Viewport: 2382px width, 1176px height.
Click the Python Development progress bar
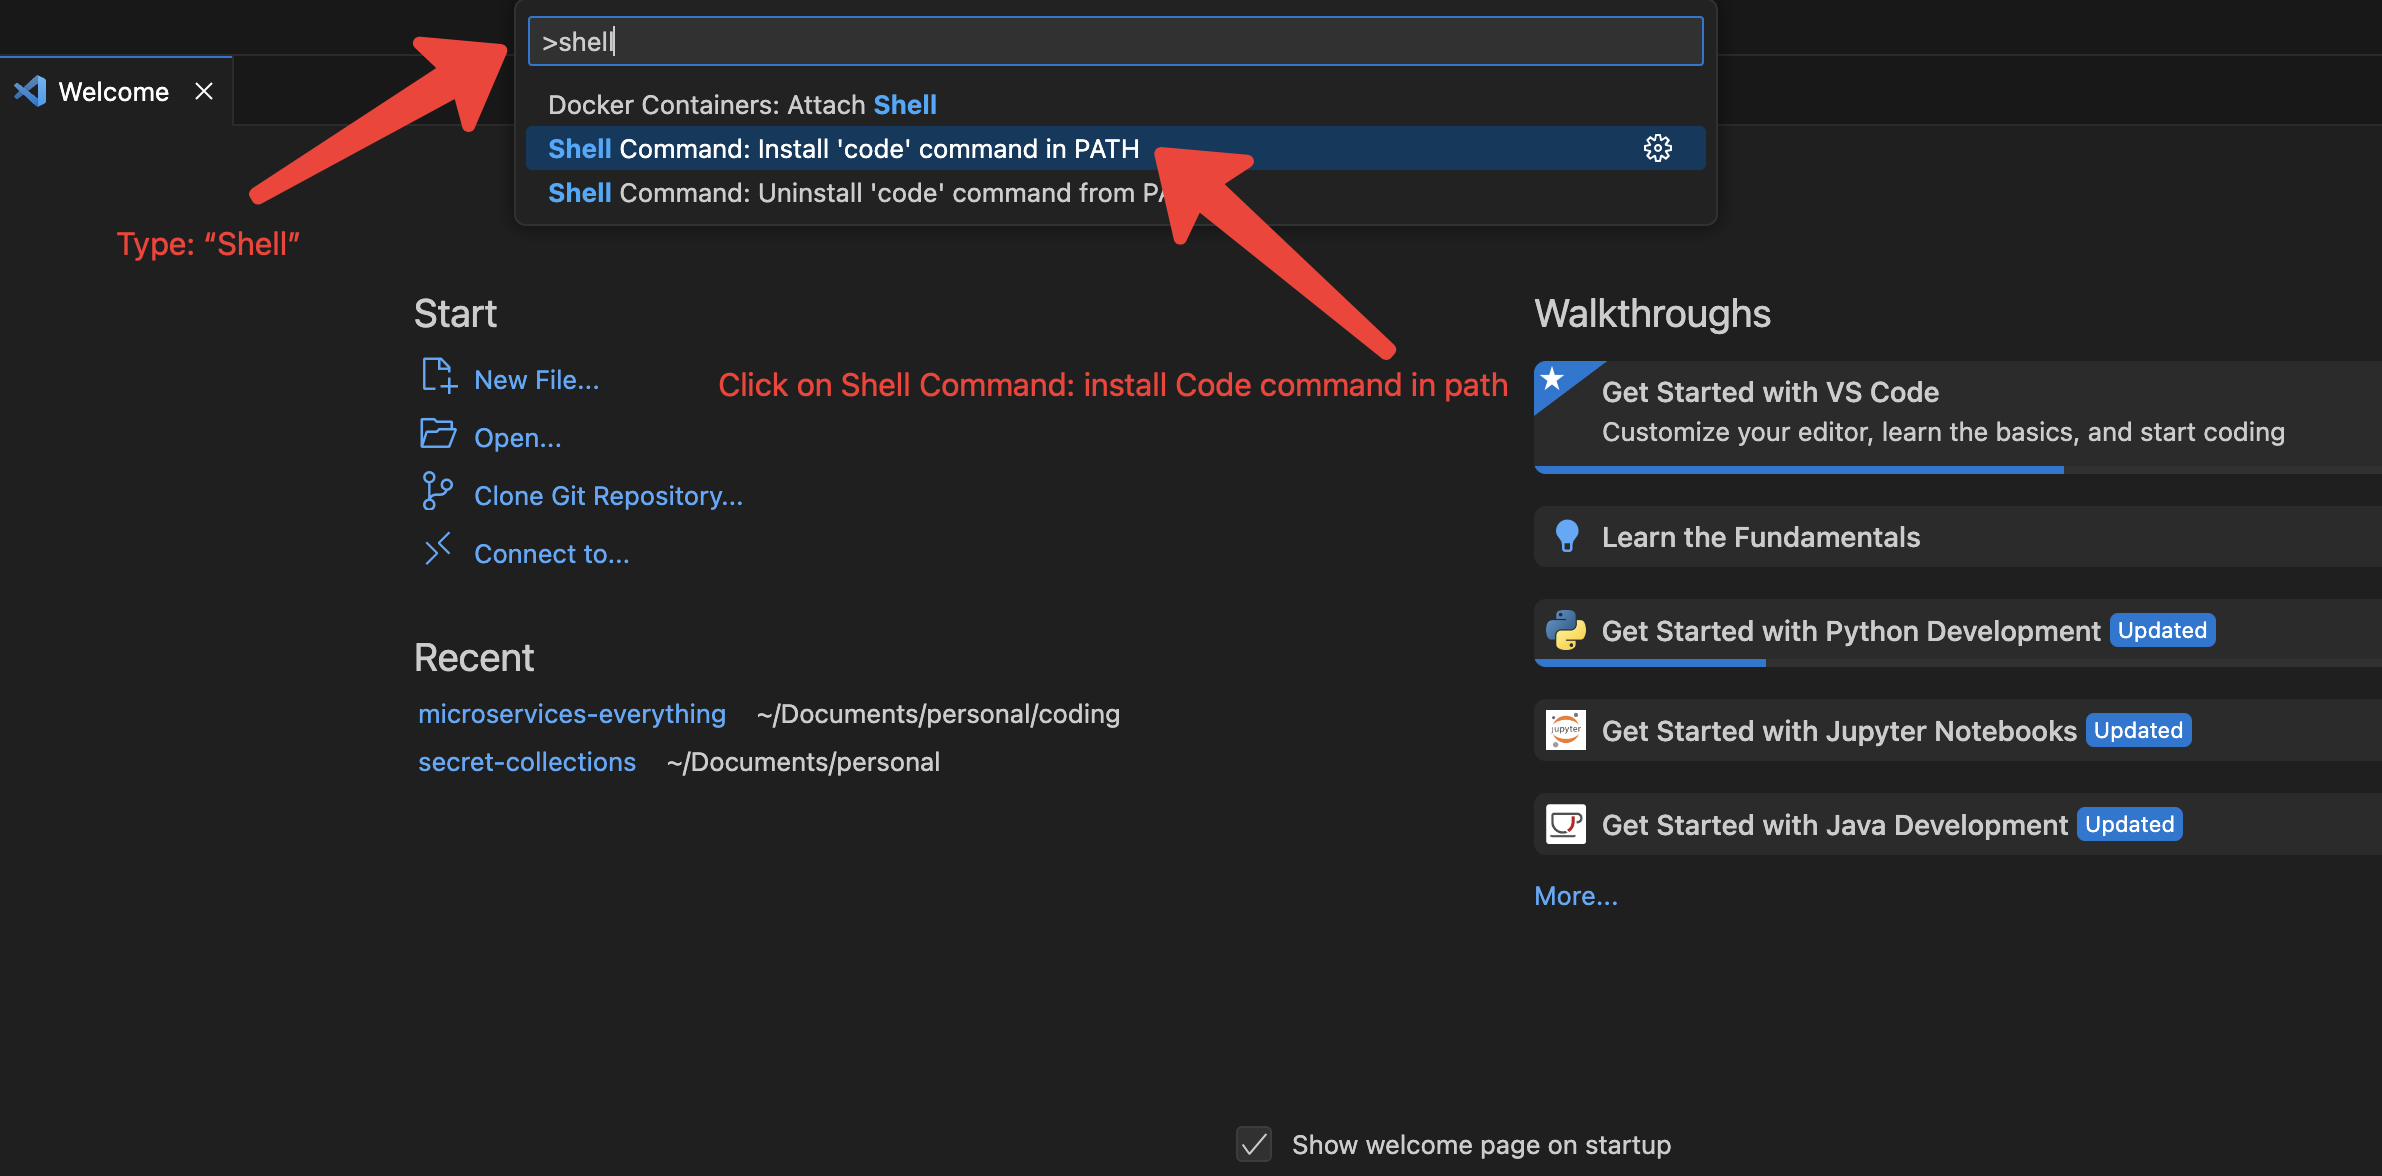1958,662
